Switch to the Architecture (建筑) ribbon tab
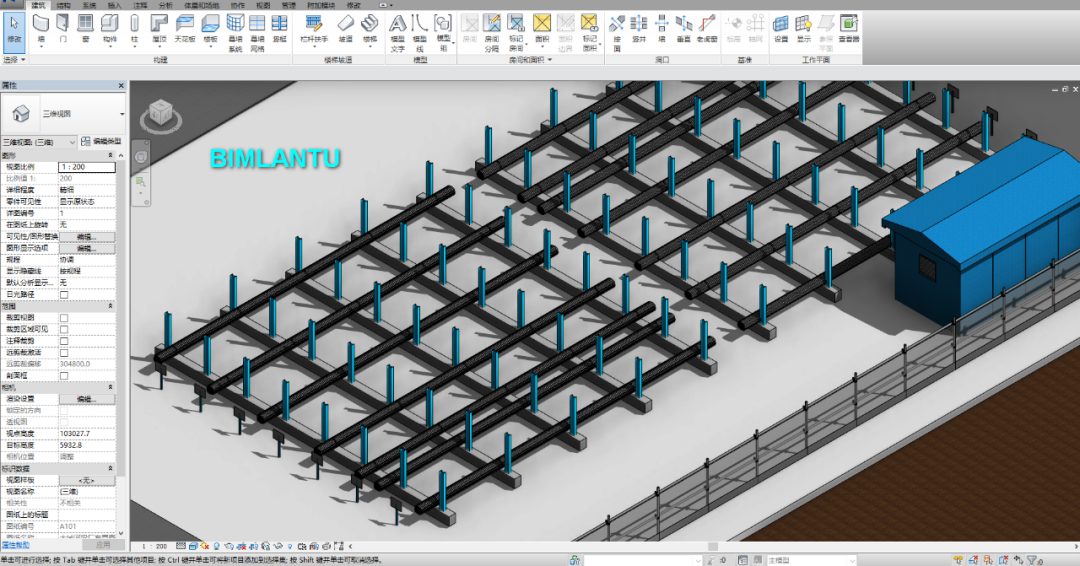1080x566 pixels. pyautogui.click(x=38, y=5)
